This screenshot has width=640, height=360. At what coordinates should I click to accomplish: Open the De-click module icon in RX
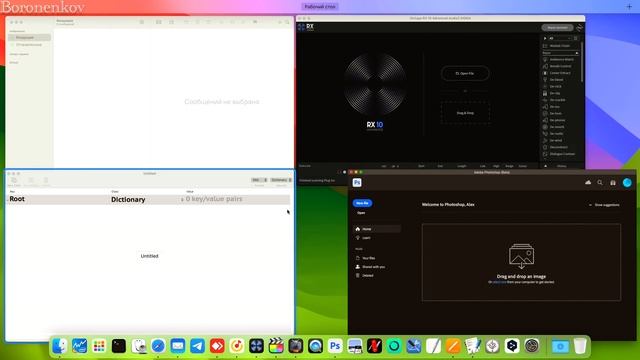point(545,87)
